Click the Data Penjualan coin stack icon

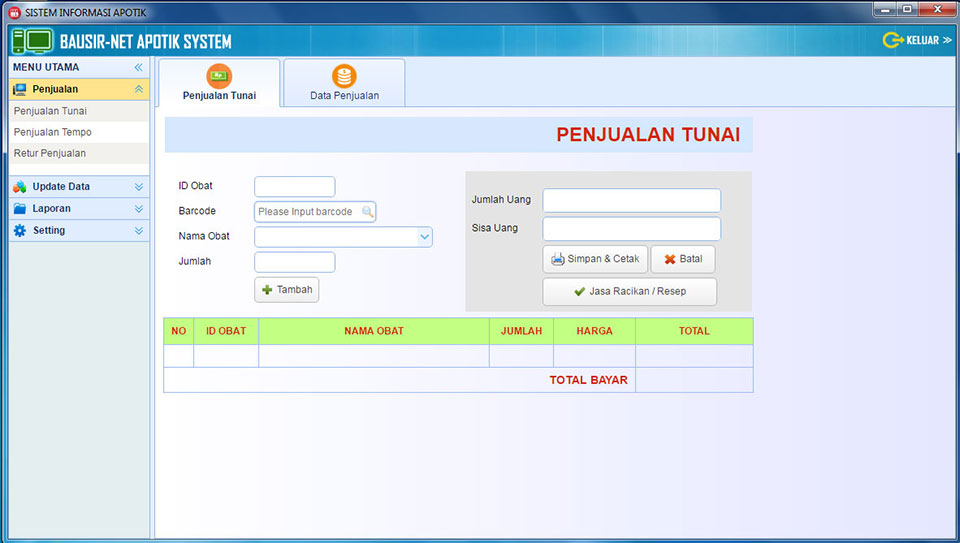pyautogui.click(x=344, y=76)
